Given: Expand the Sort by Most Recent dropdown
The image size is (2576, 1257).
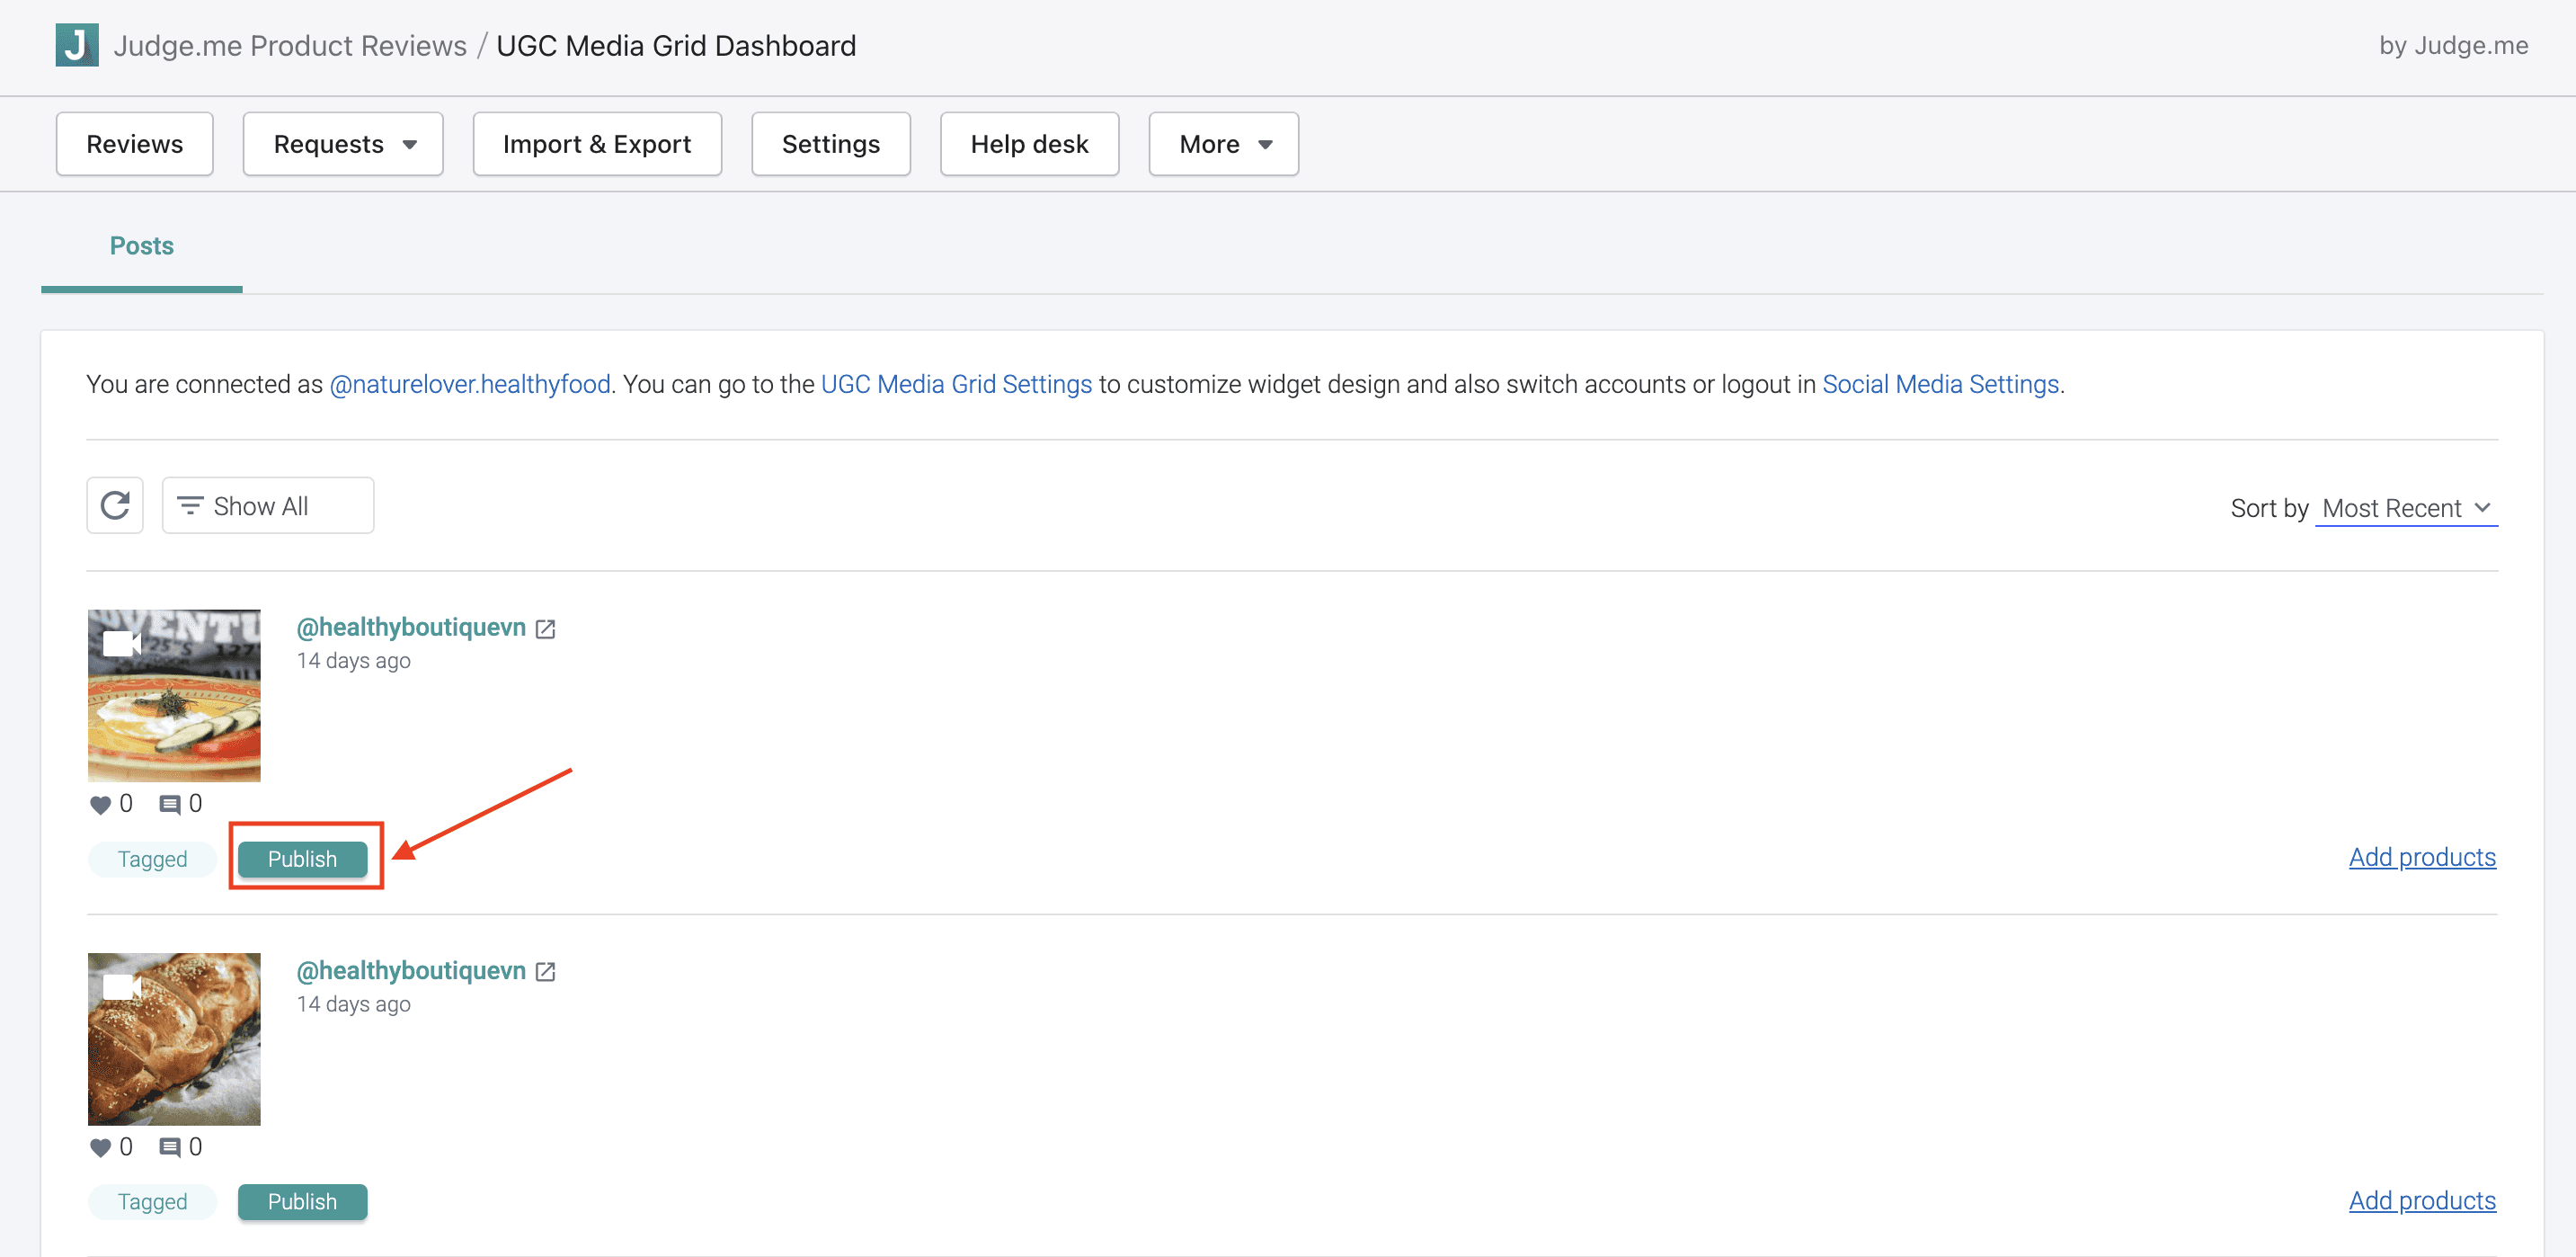Looking at the screenshot, I should (x=2405, y=508).
